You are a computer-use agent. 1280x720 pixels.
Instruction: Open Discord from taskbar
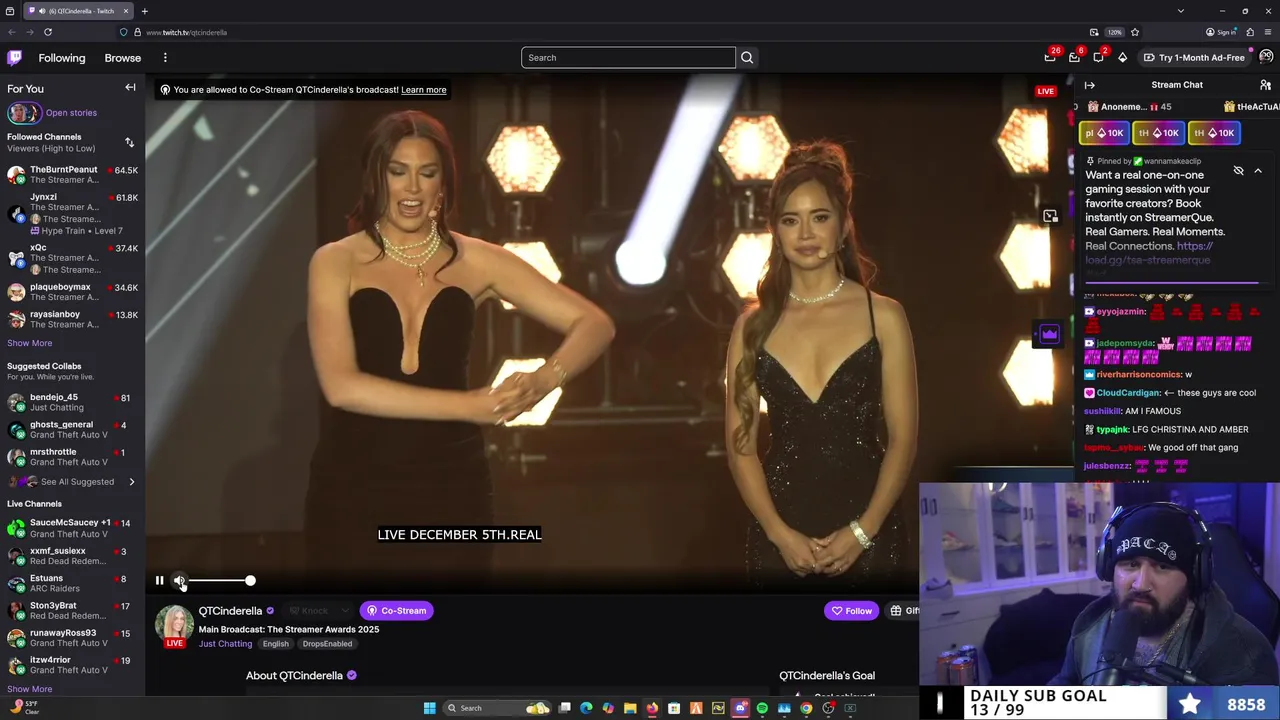[x=740, y=708]
